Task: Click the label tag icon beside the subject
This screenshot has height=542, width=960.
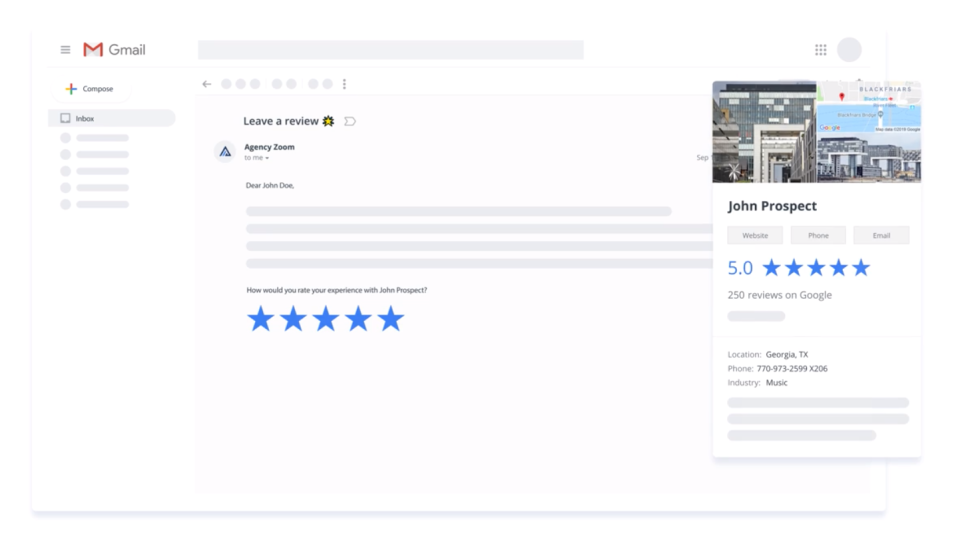Action: pos(350,121)
